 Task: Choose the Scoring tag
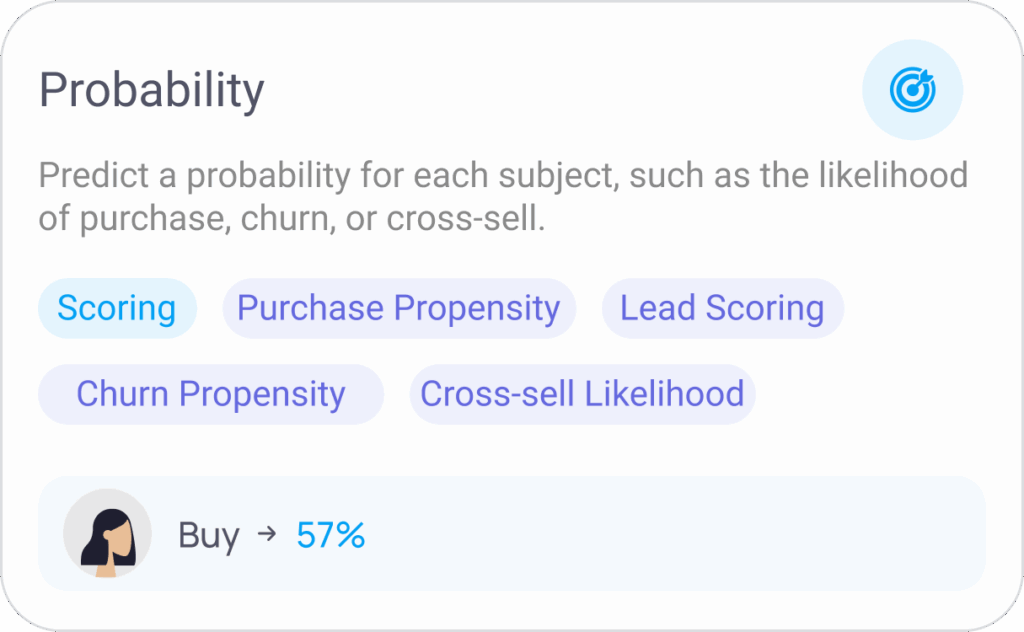[x=117, y=308]
